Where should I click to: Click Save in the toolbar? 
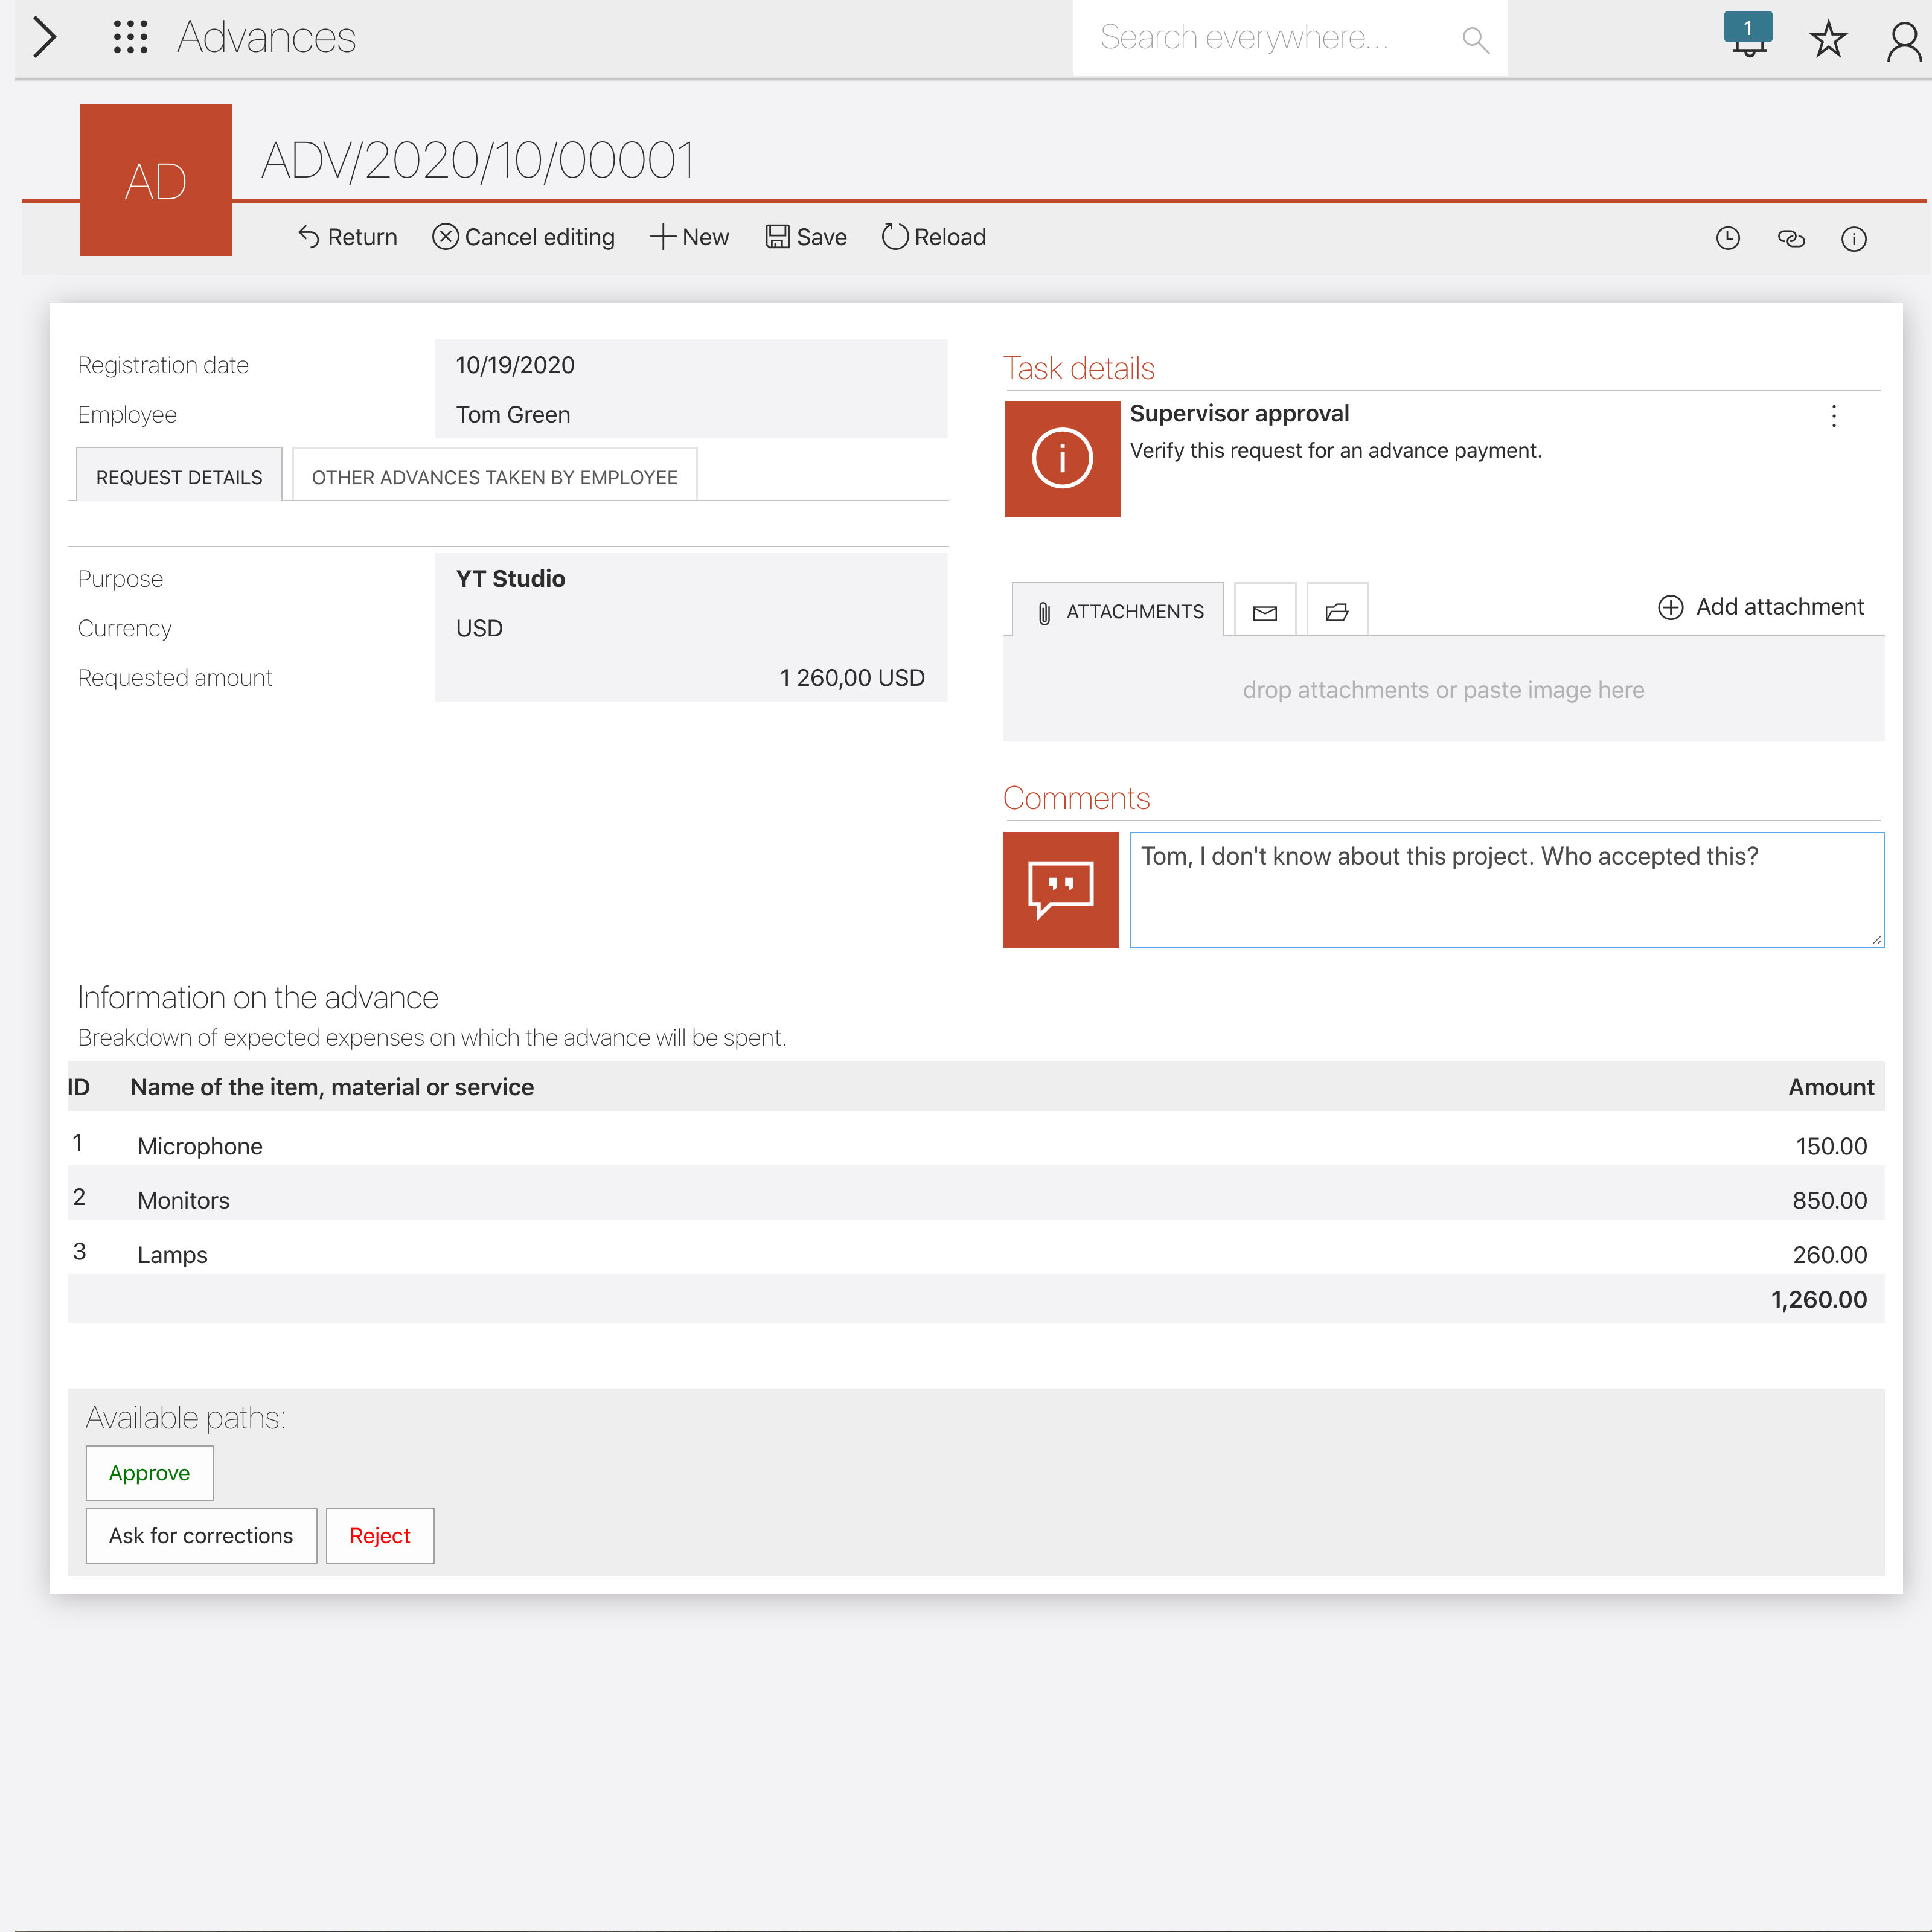[x=806, y=237]
